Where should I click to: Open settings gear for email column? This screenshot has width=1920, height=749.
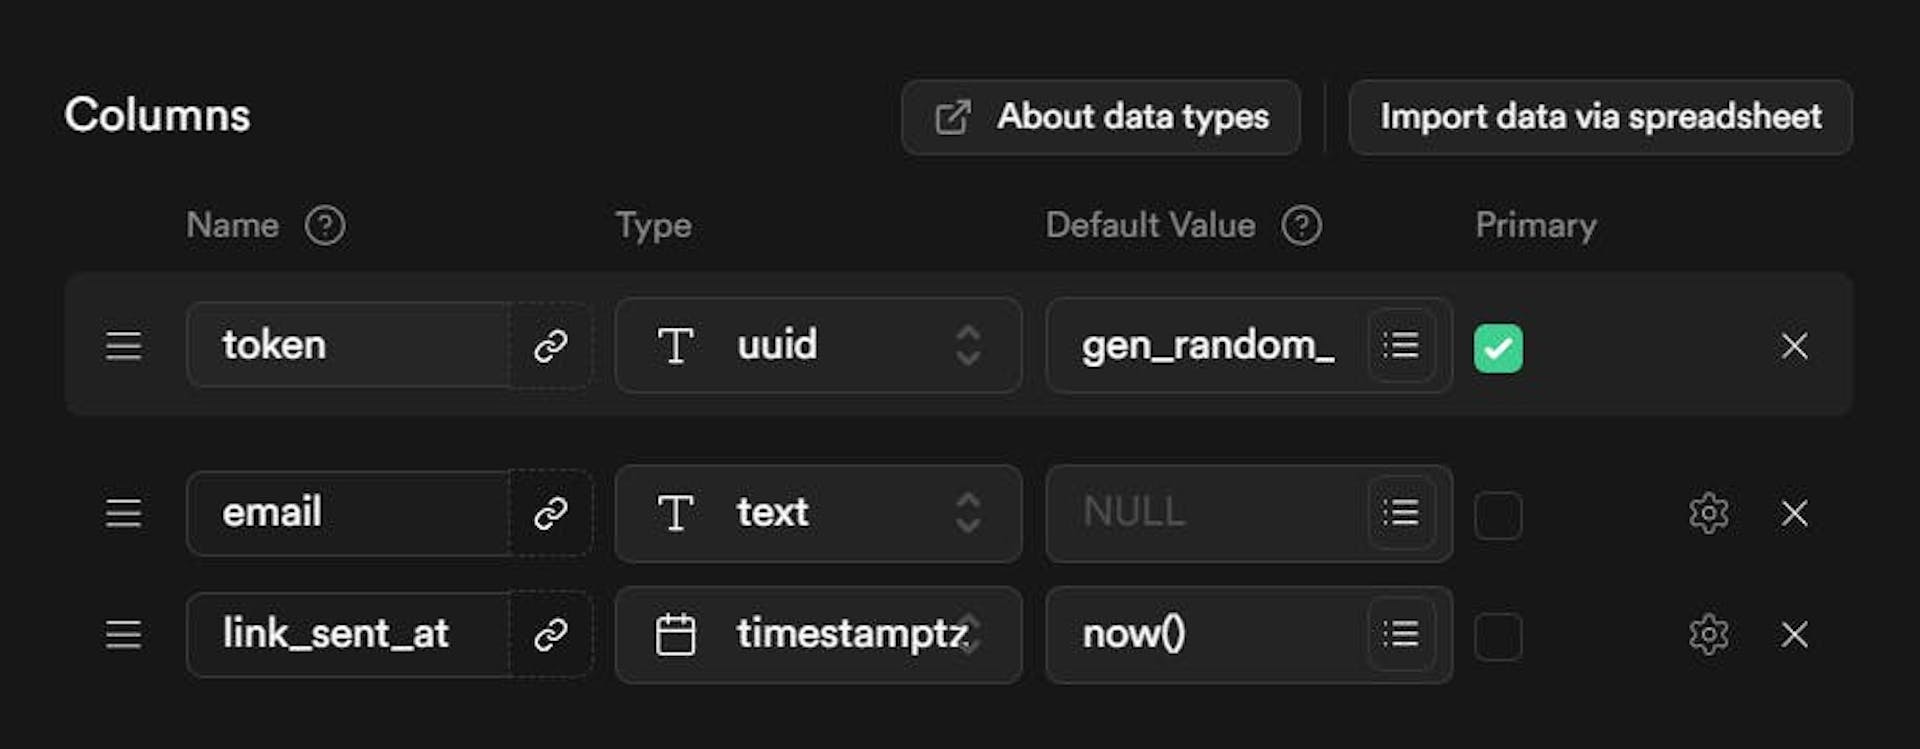click(1708, 513)
